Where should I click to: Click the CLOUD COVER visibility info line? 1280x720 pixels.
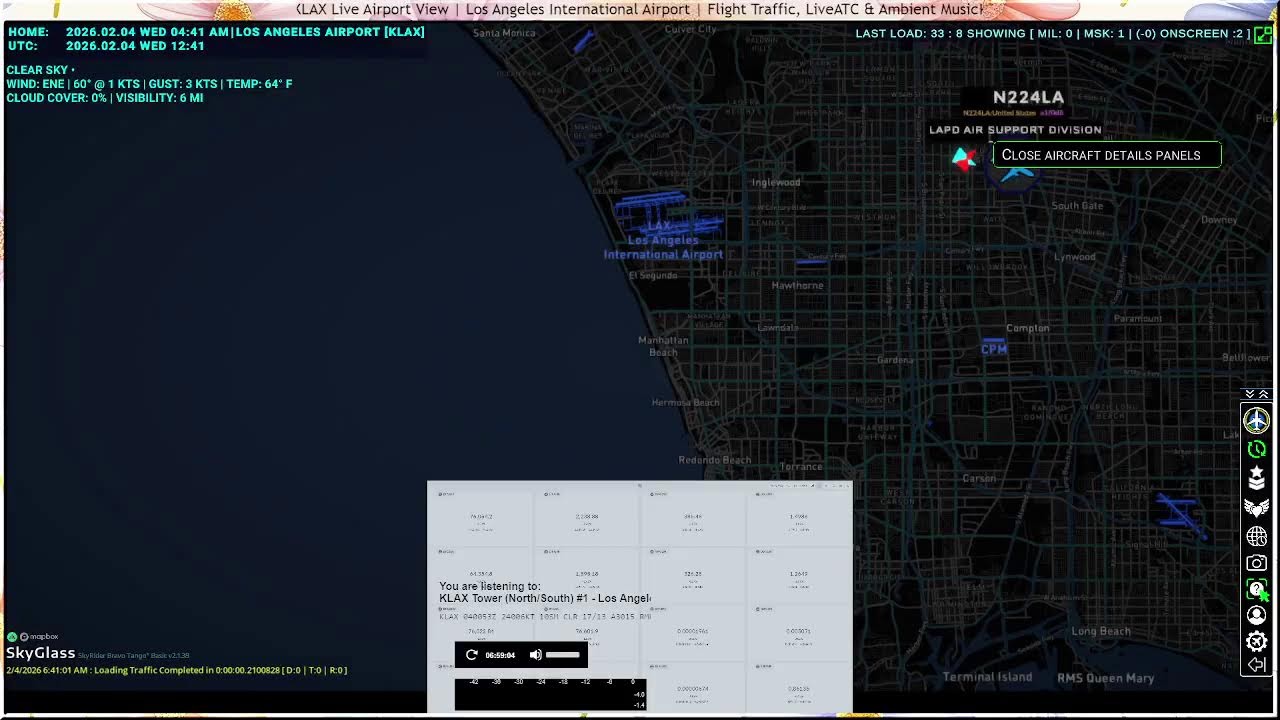pyautogui.click(x=105, y=98)
